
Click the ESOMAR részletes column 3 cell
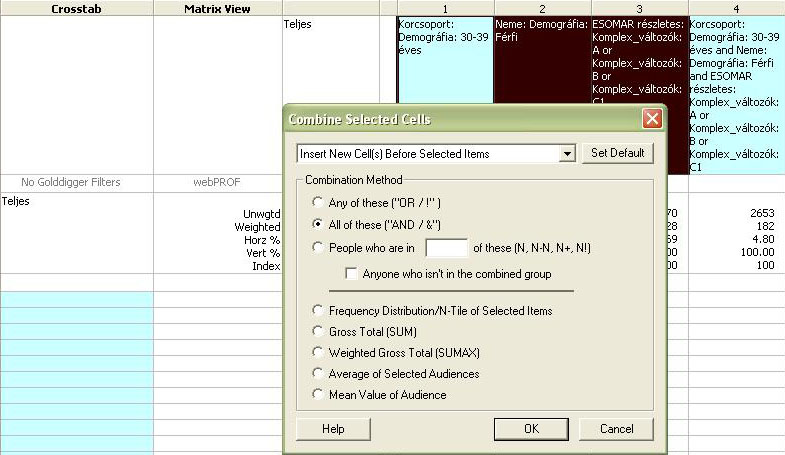click(639, 60)
